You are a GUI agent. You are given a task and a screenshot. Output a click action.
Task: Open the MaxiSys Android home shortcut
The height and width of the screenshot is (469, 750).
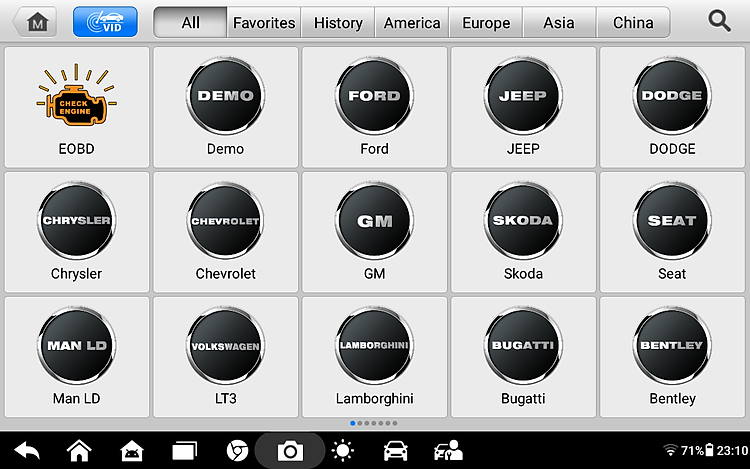tap(132, 450)
